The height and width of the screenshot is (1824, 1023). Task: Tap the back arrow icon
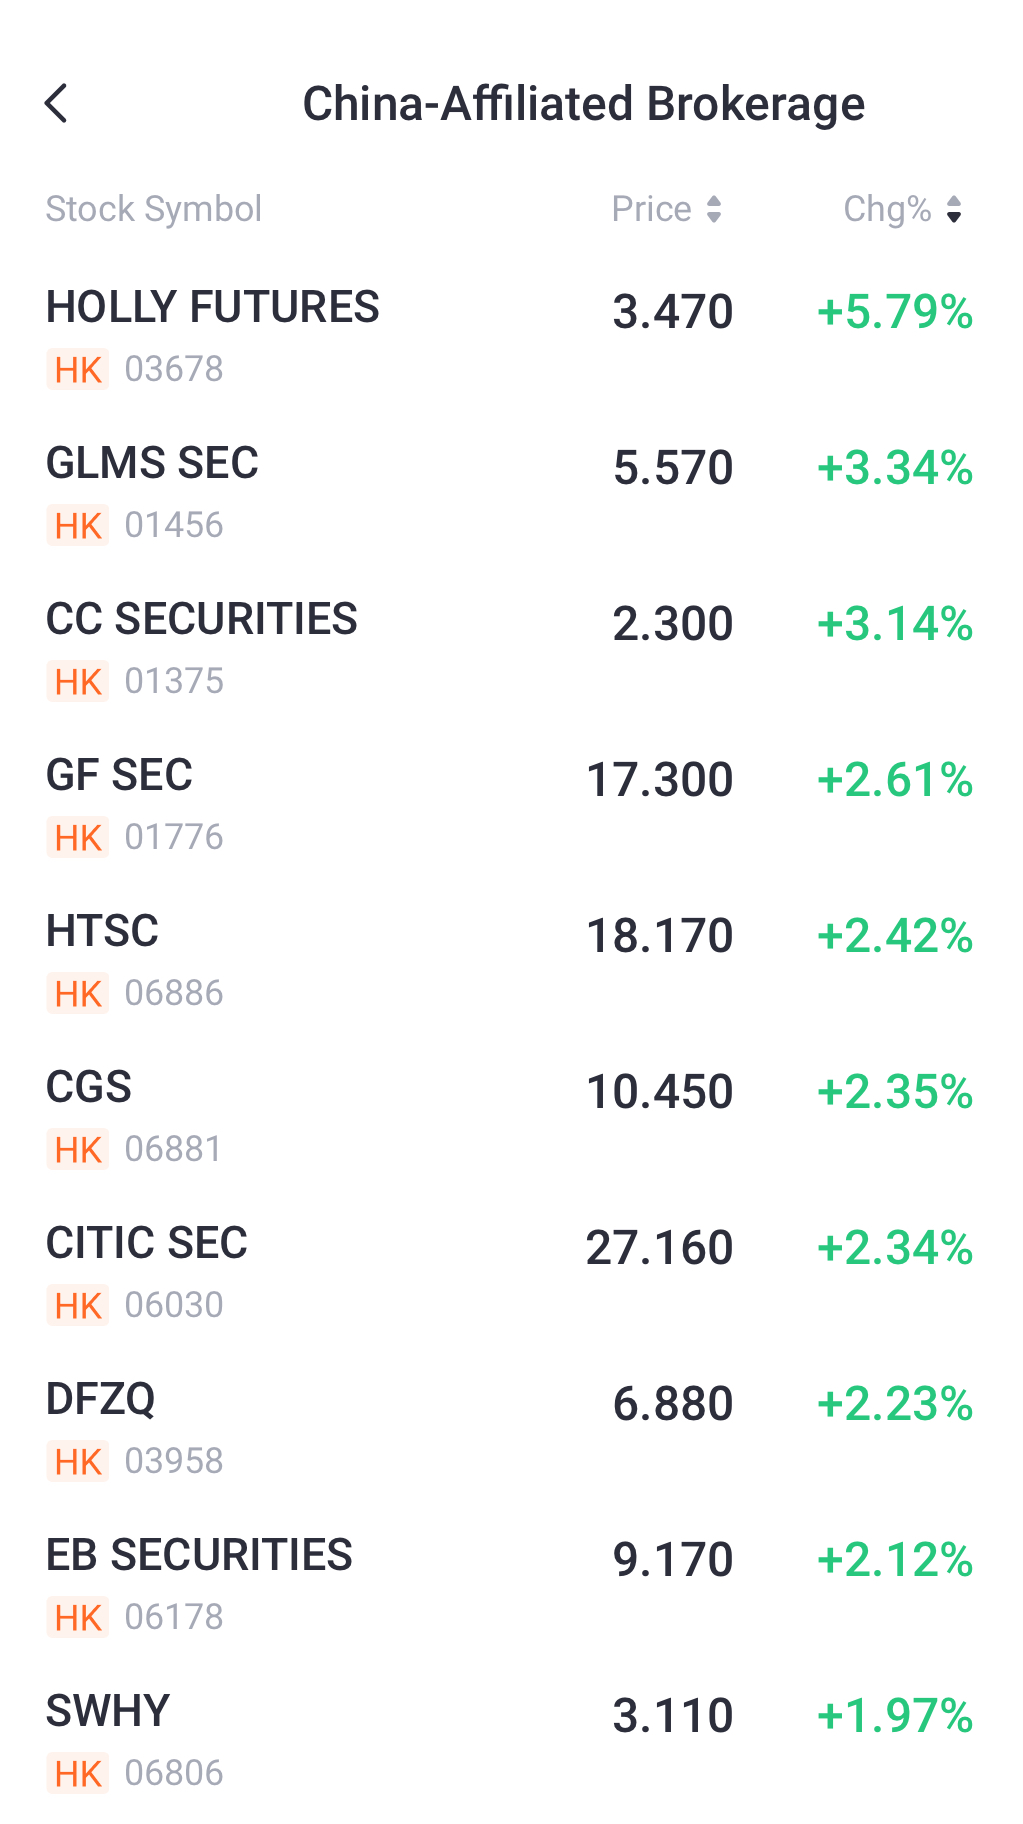click(57, 103)
